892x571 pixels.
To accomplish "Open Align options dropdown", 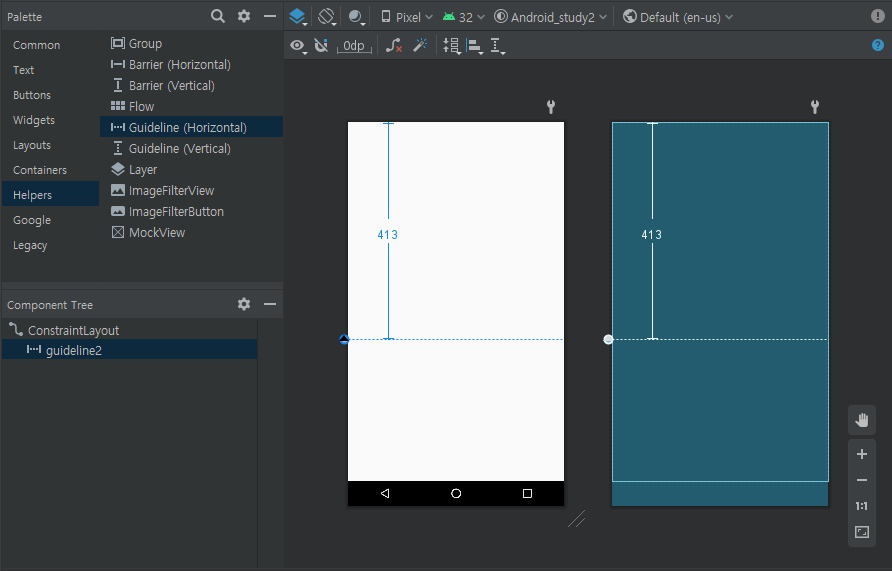I will tap(474, 45).
